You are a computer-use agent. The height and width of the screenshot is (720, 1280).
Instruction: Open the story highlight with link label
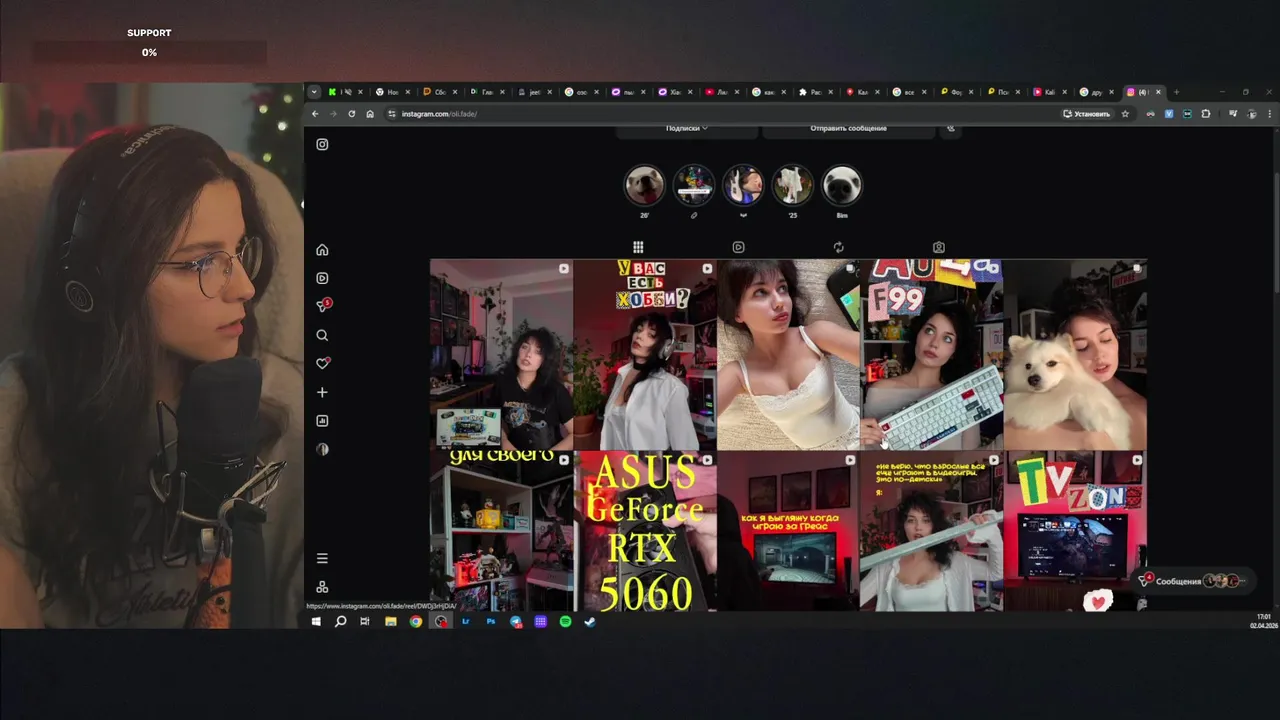(x=693, y=185)
